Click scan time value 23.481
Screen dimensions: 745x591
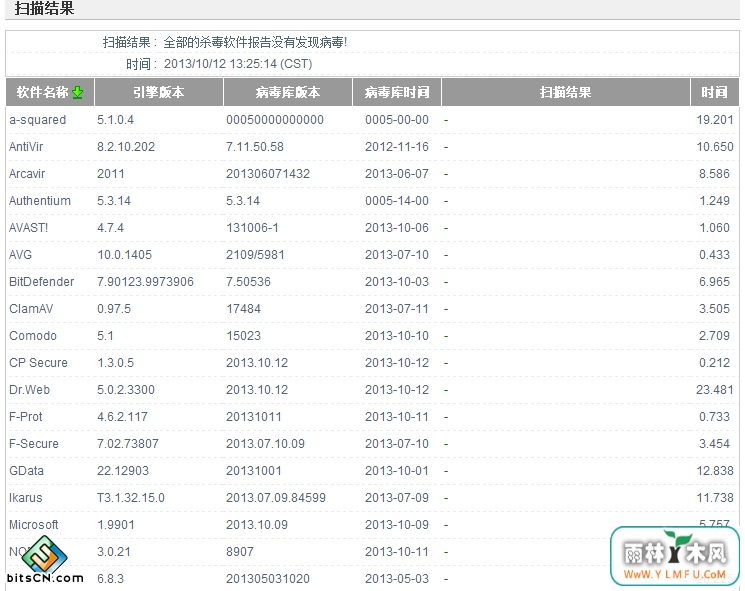click(x=715, y=390)
